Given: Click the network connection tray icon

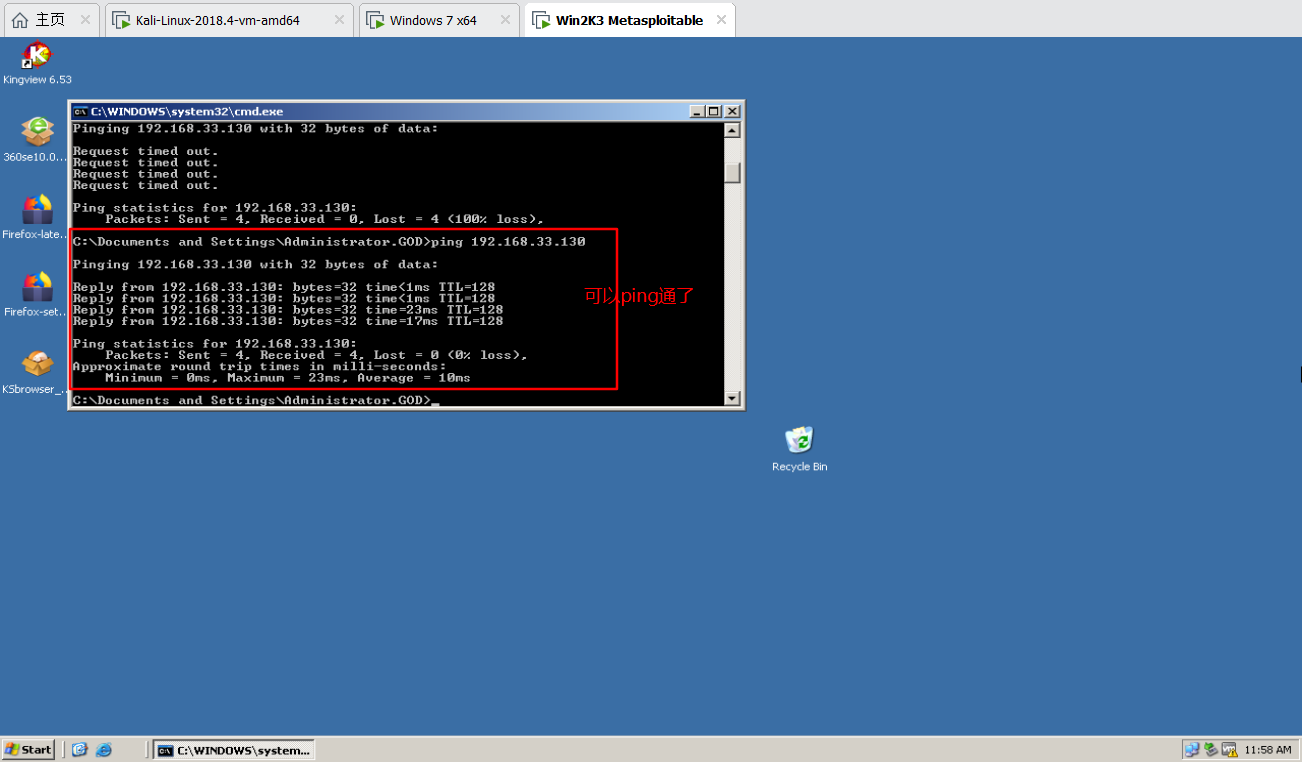Looking at the screenshot, I should [x=1191, y=749].
